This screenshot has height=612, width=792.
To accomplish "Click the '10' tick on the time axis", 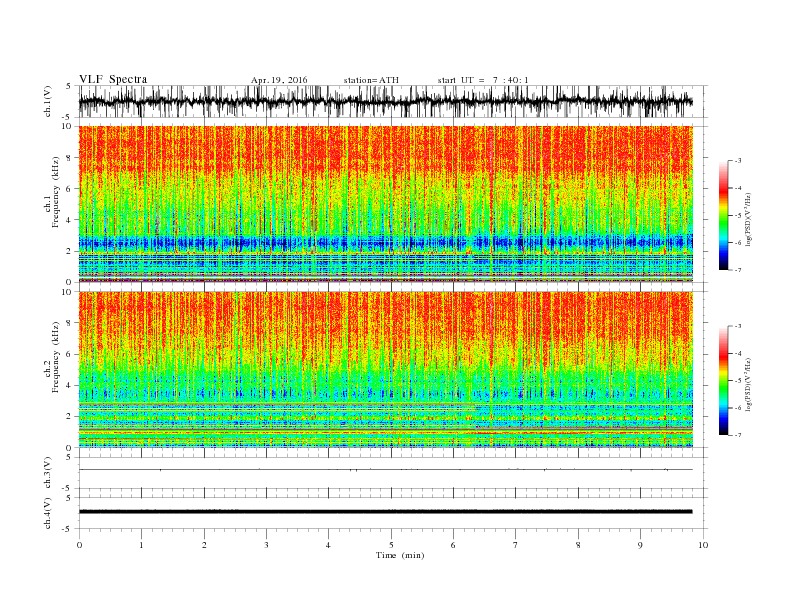I will pos(703,545).
